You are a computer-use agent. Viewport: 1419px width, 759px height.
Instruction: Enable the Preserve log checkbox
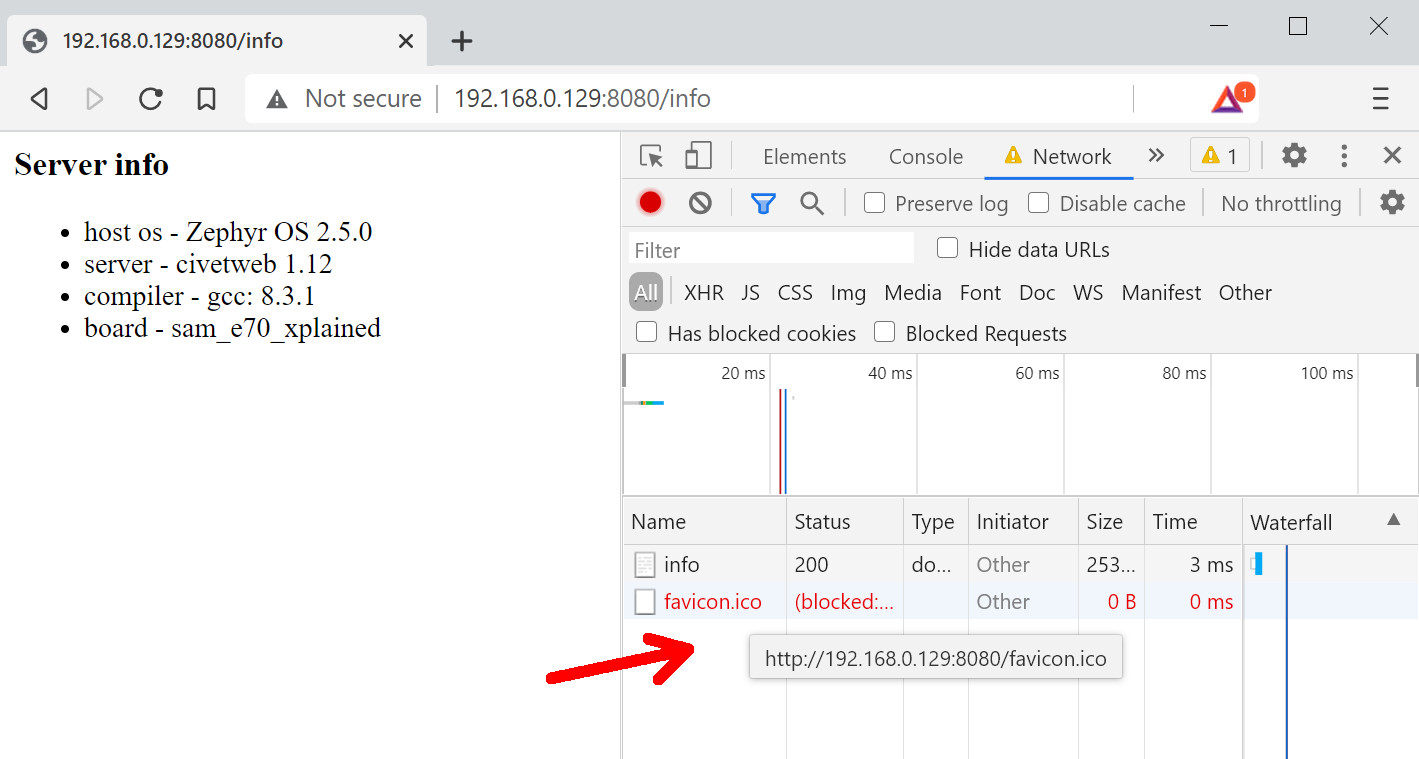(874, 202)
